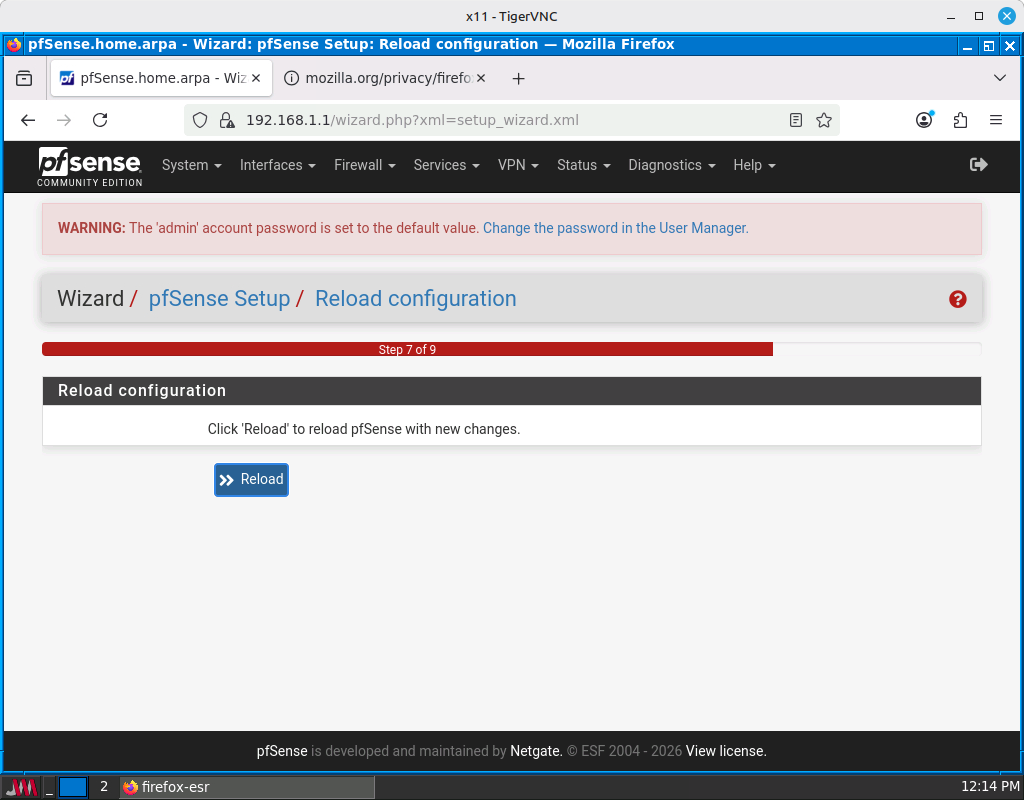Open Firefox account profile icon

pyautogui.click(x=924, y=120)
